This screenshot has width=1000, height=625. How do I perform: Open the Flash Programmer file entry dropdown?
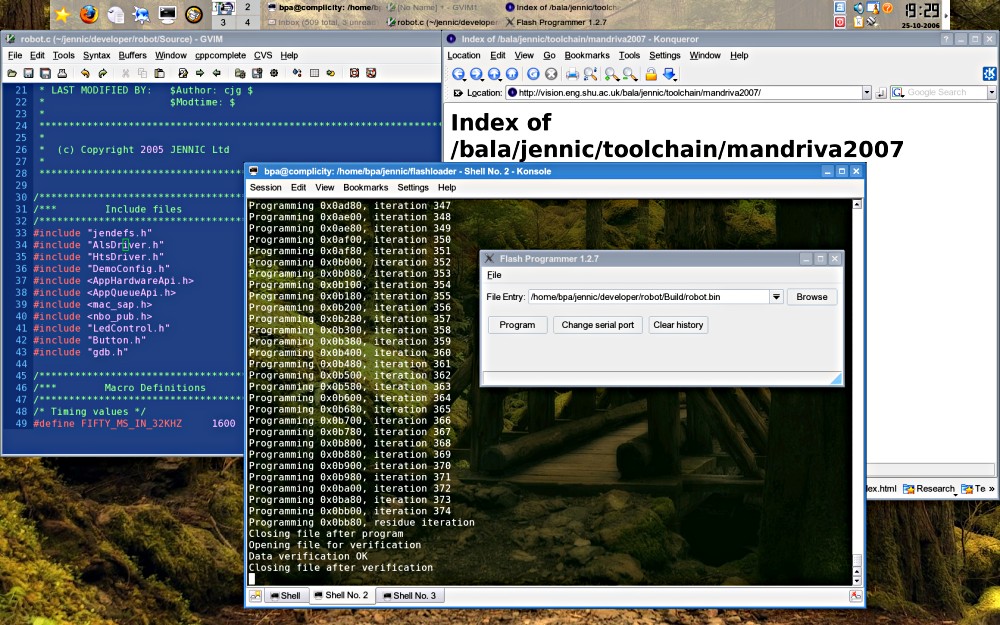(x=776, y=297)
